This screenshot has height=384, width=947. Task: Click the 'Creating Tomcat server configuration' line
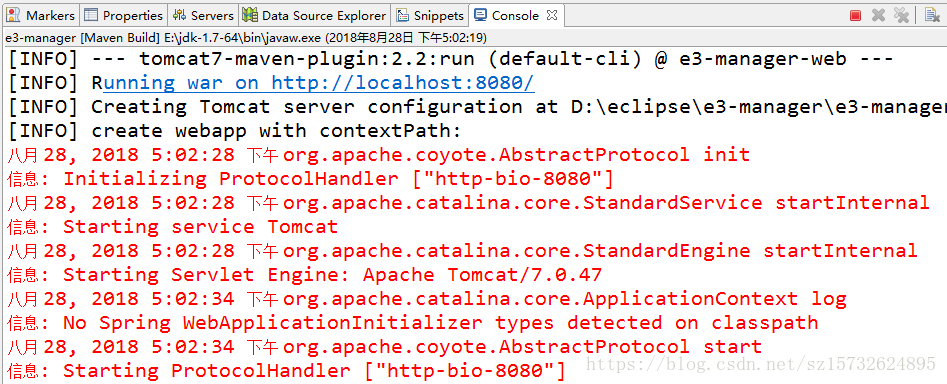[x=477, y=107]
